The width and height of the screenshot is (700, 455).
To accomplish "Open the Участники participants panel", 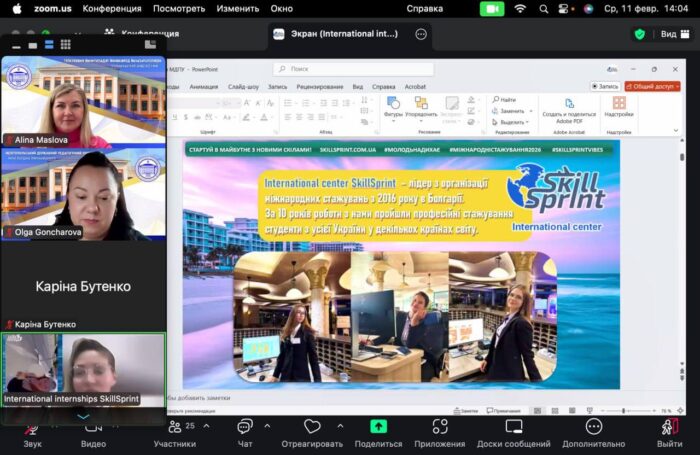I will pyautogui.click(x=174, y=427).
